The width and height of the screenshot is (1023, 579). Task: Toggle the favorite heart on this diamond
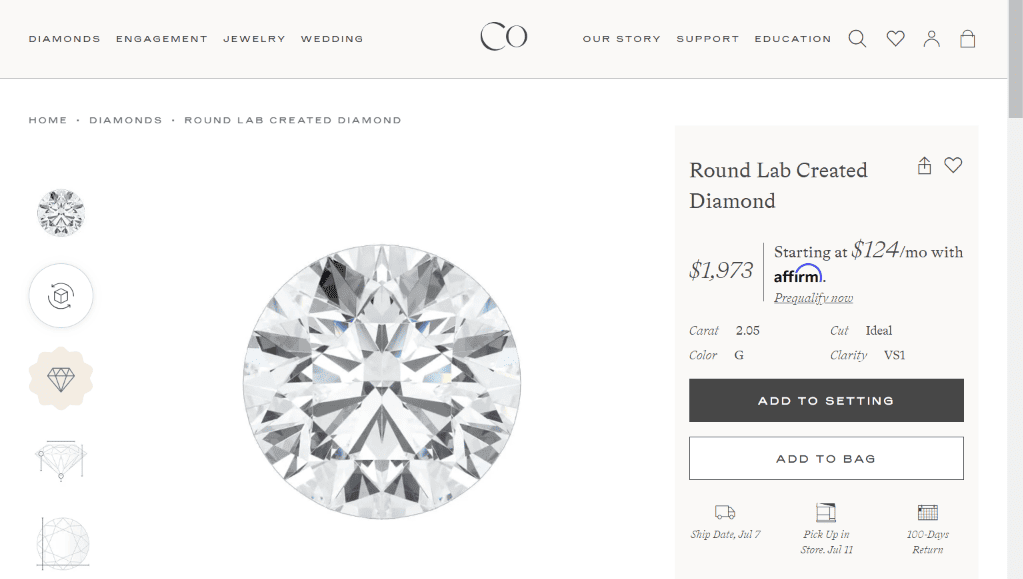953,165
